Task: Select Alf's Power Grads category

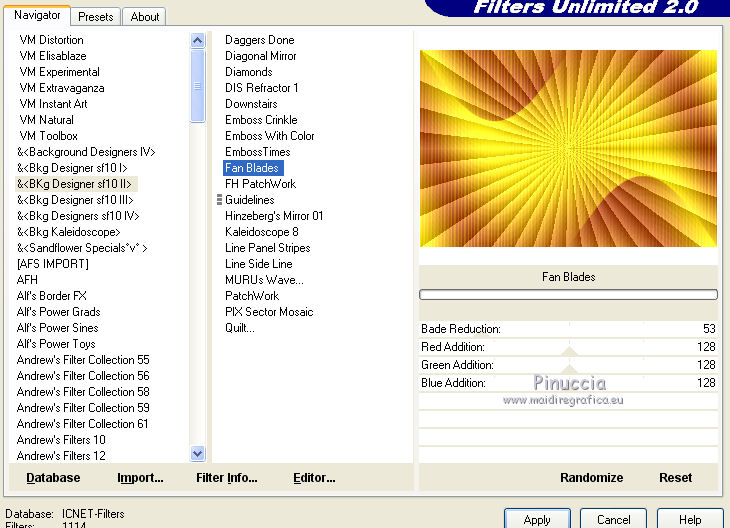Action: tap(59, 312)
